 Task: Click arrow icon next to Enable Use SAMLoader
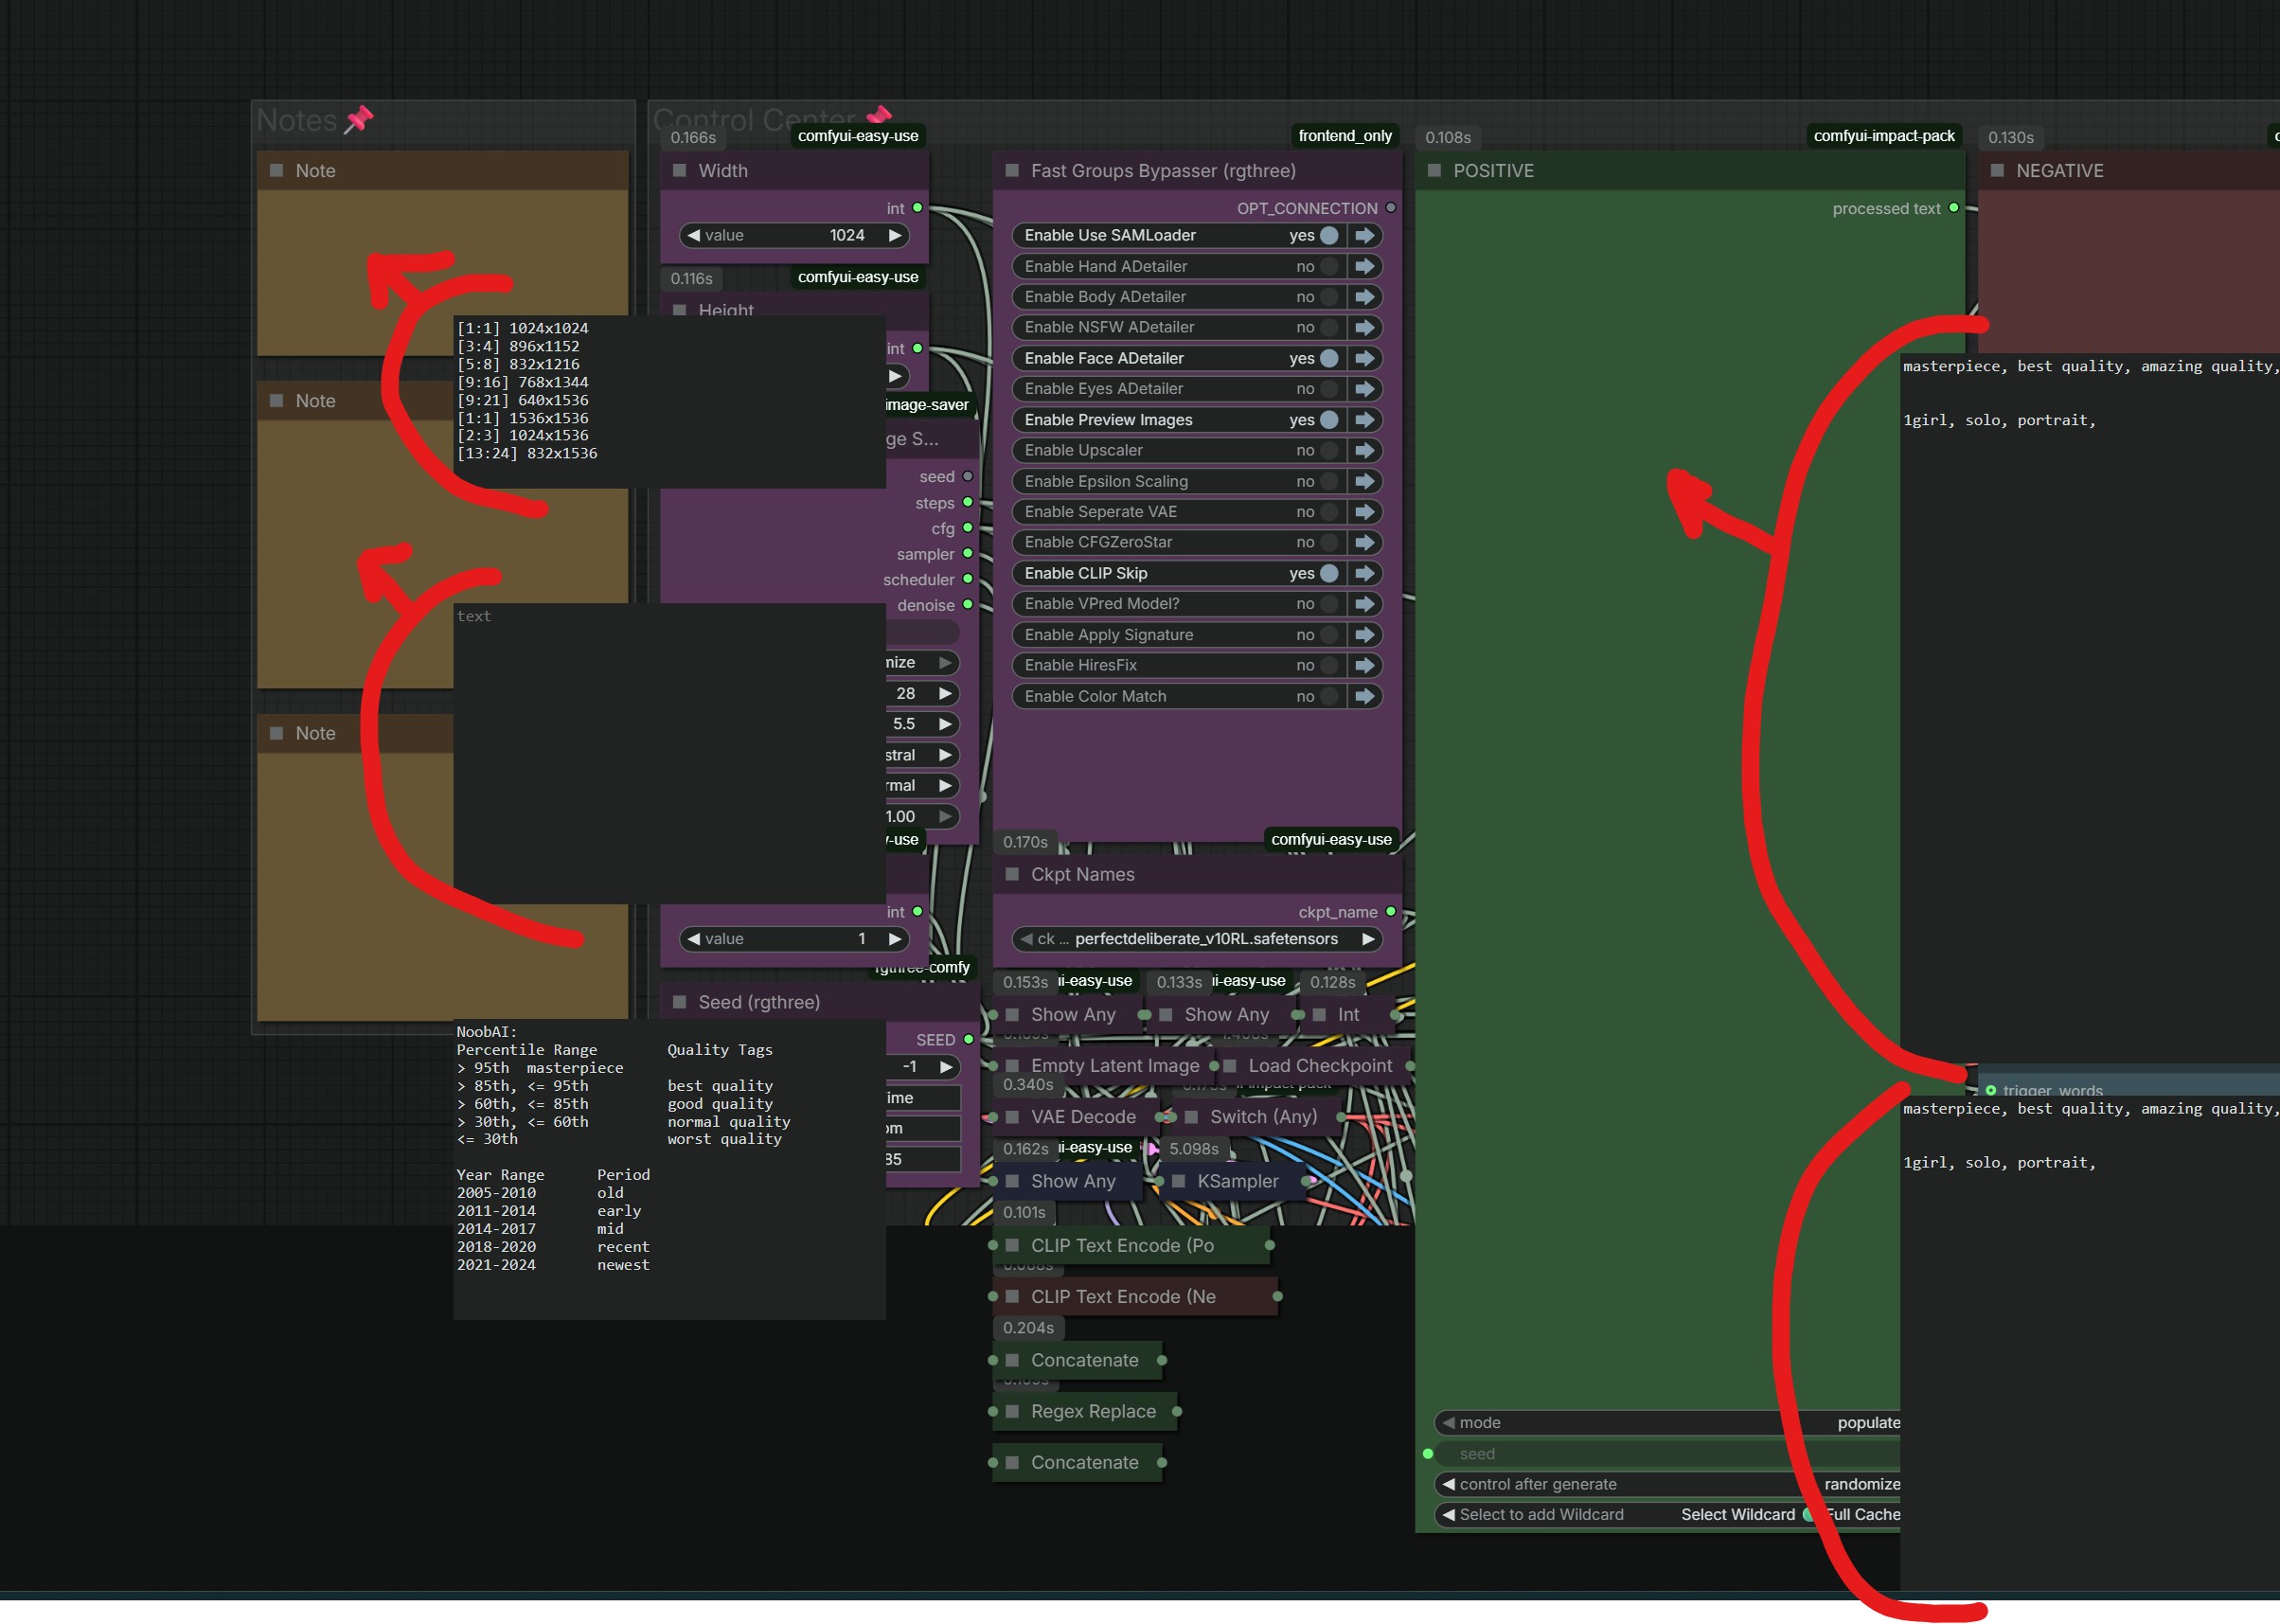coord(1364,235)
